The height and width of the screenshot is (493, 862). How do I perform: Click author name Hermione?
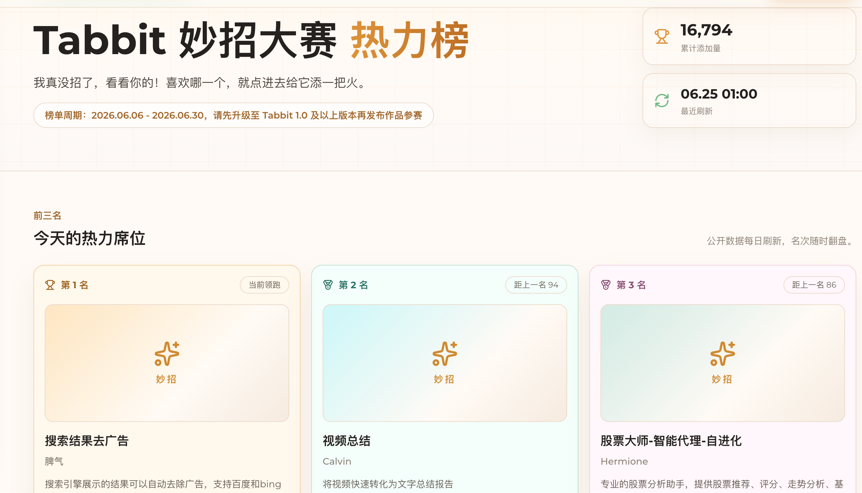pos(624,461)
